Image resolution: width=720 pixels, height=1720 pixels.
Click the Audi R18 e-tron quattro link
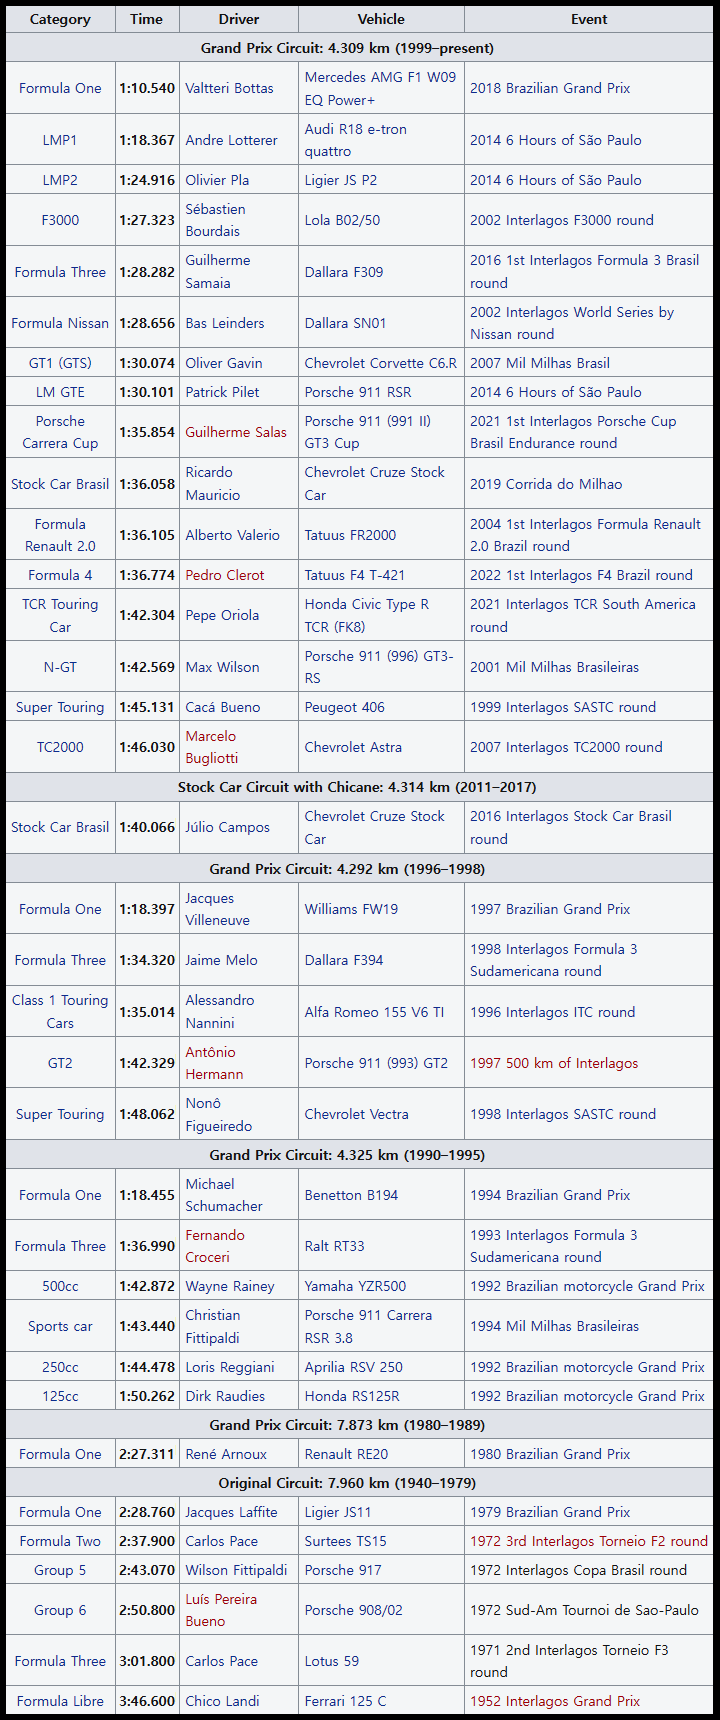point(355,140)
